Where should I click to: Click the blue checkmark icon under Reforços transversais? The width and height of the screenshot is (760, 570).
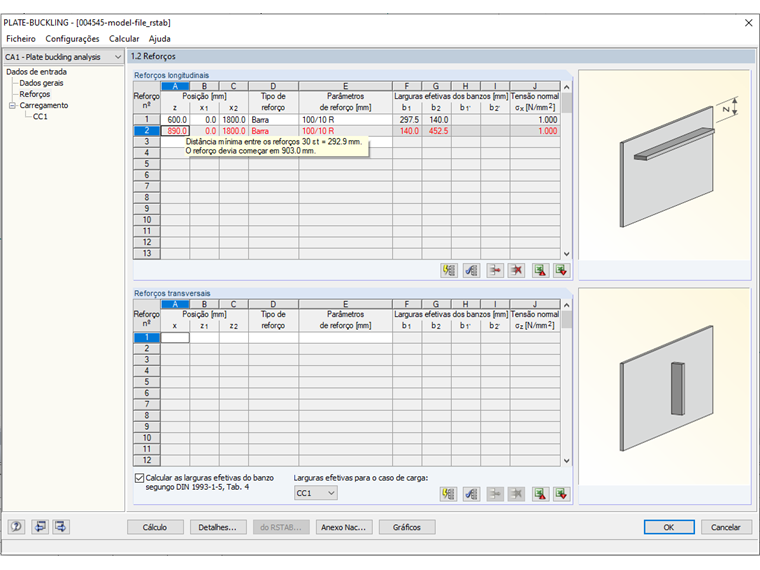point(471,494)
